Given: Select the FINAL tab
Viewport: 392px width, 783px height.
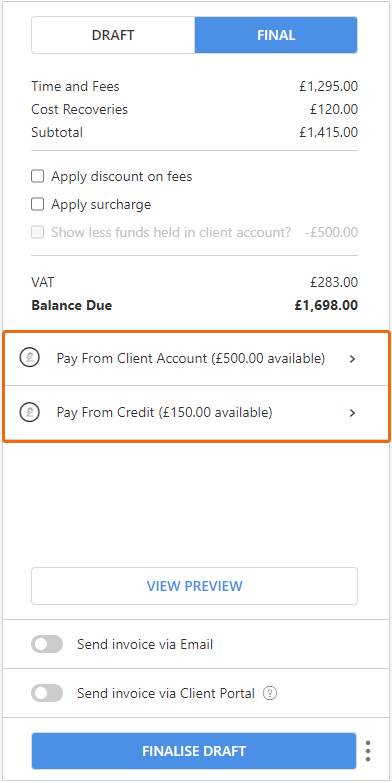Looking at the screenshot, I should click(276, 35).
